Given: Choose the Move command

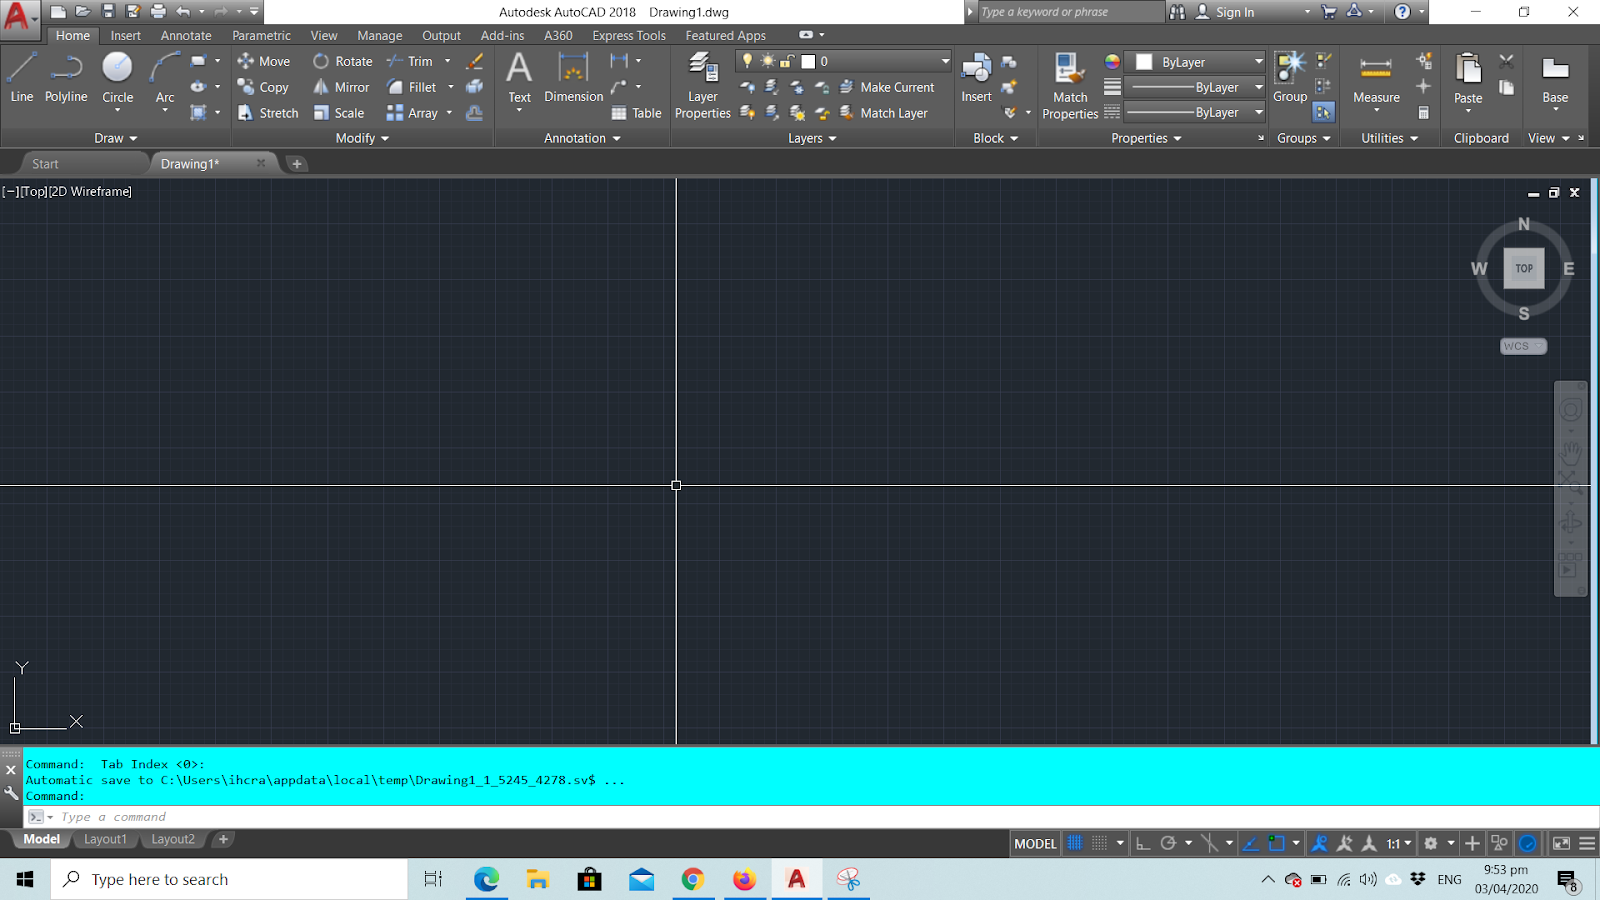Looking at the screenshot, I should coord(264,61).
